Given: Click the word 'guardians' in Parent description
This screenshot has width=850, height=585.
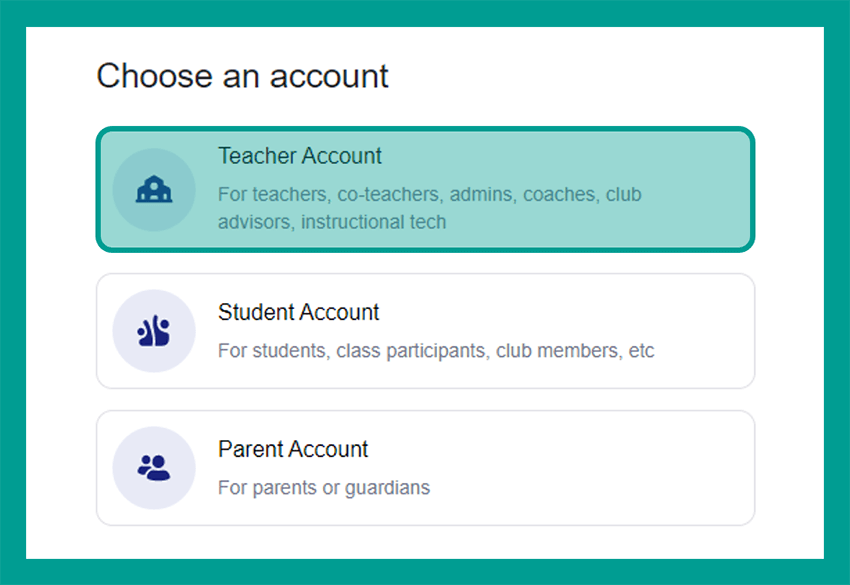Looking at the screenshot, I should (388, 488).
